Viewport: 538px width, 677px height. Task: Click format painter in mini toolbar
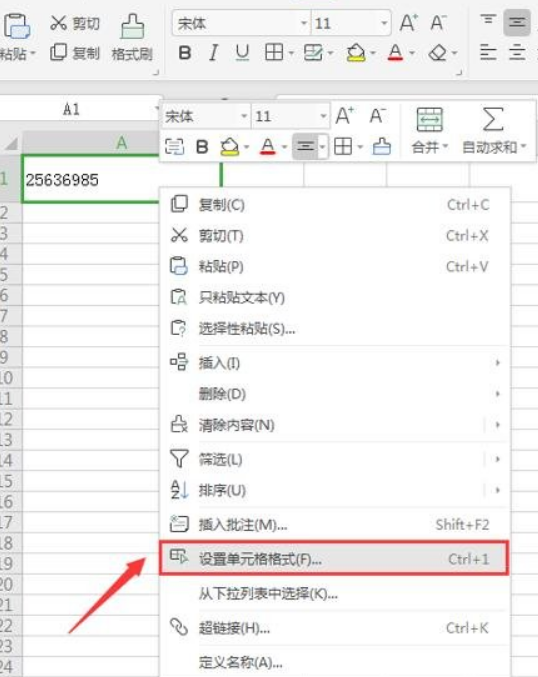382,147
